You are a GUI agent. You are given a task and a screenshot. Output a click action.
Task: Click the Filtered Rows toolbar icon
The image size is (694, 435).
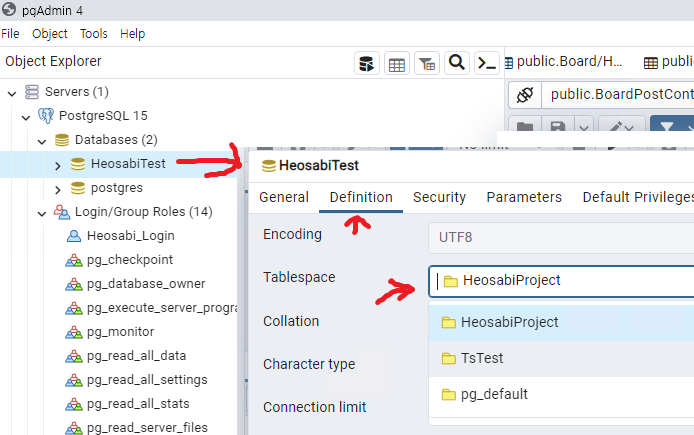click(x=427, y=63)
